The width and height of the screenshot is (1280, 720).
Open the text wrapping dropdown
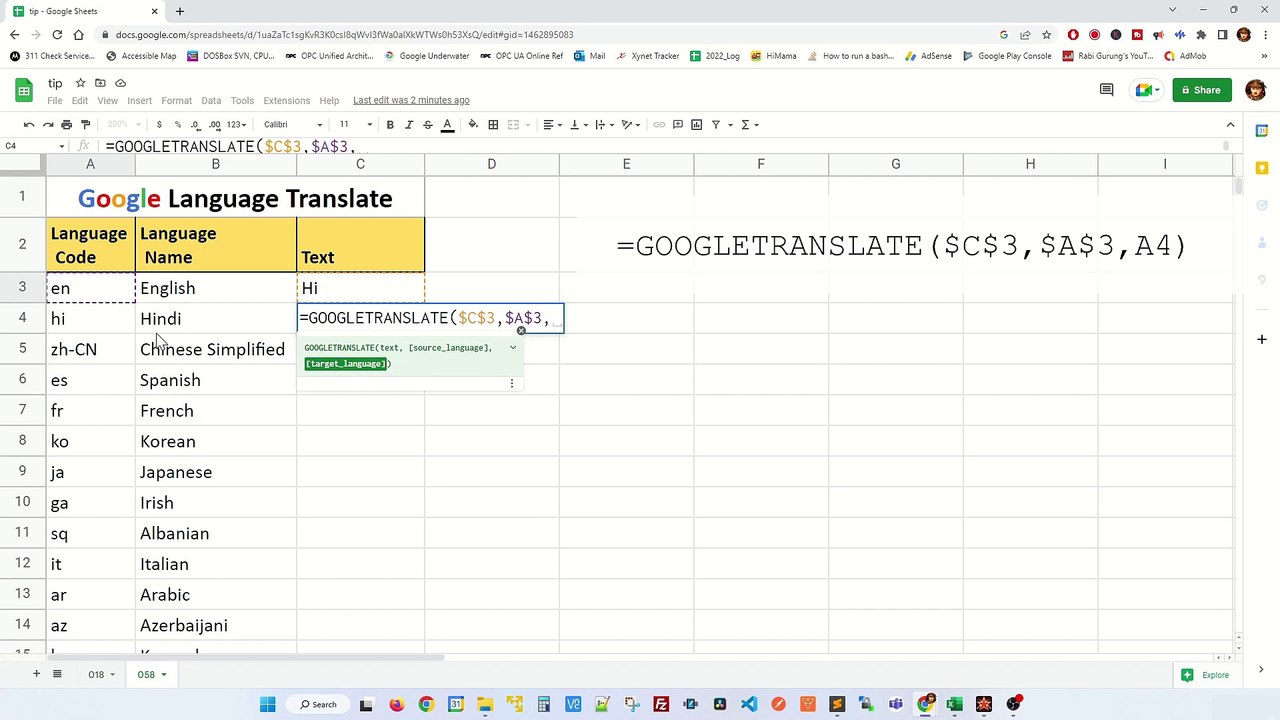603,125
